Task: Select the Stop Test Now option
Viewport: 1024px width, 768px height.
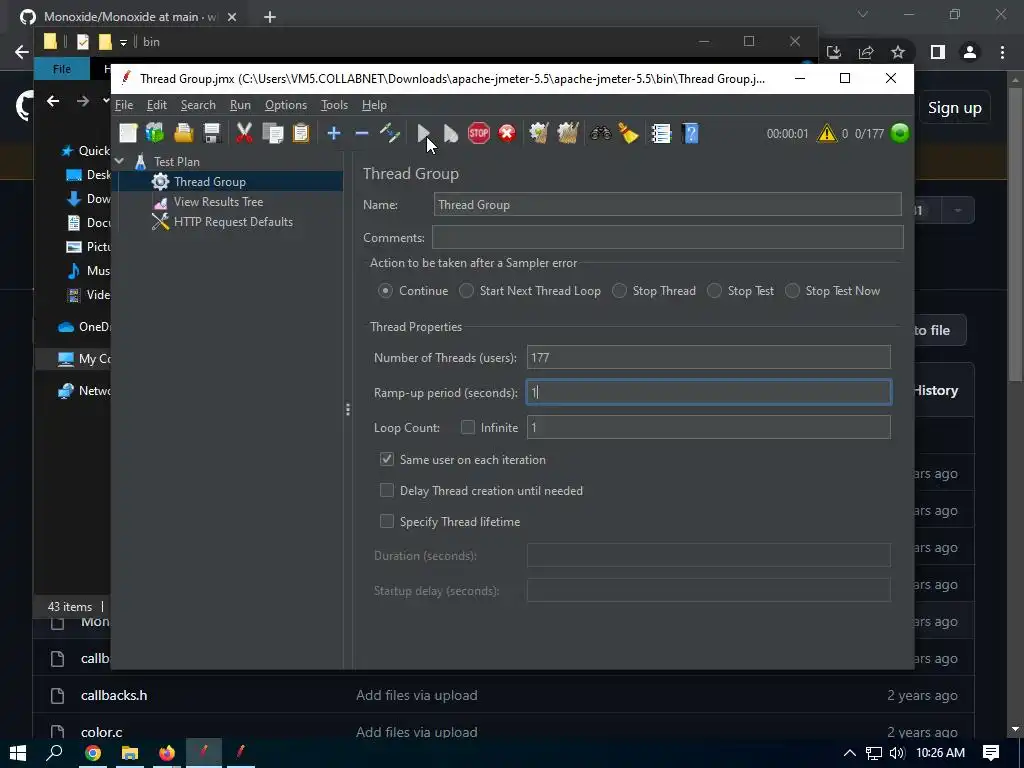Action: point(792,291)
